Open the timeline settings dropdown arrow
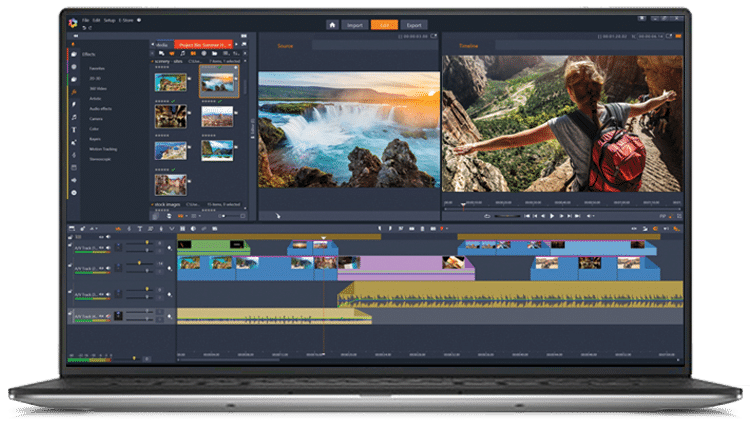Screen dimensions: 750x422 (94, 229)
